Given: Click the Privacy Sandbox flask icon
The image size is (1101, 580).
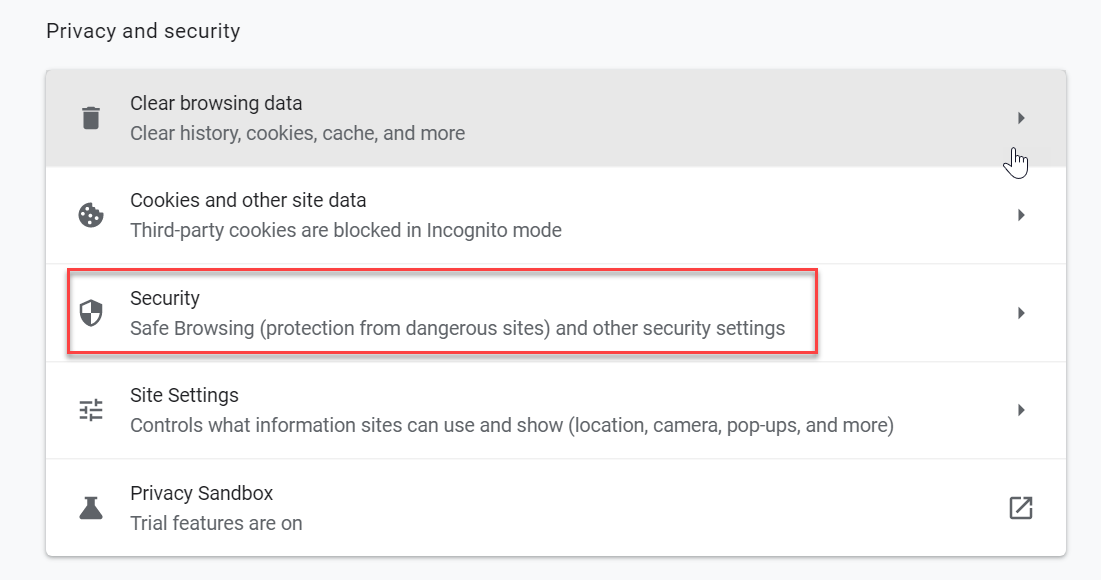Looking at the screenshot, I should click(x=91, y=507).
